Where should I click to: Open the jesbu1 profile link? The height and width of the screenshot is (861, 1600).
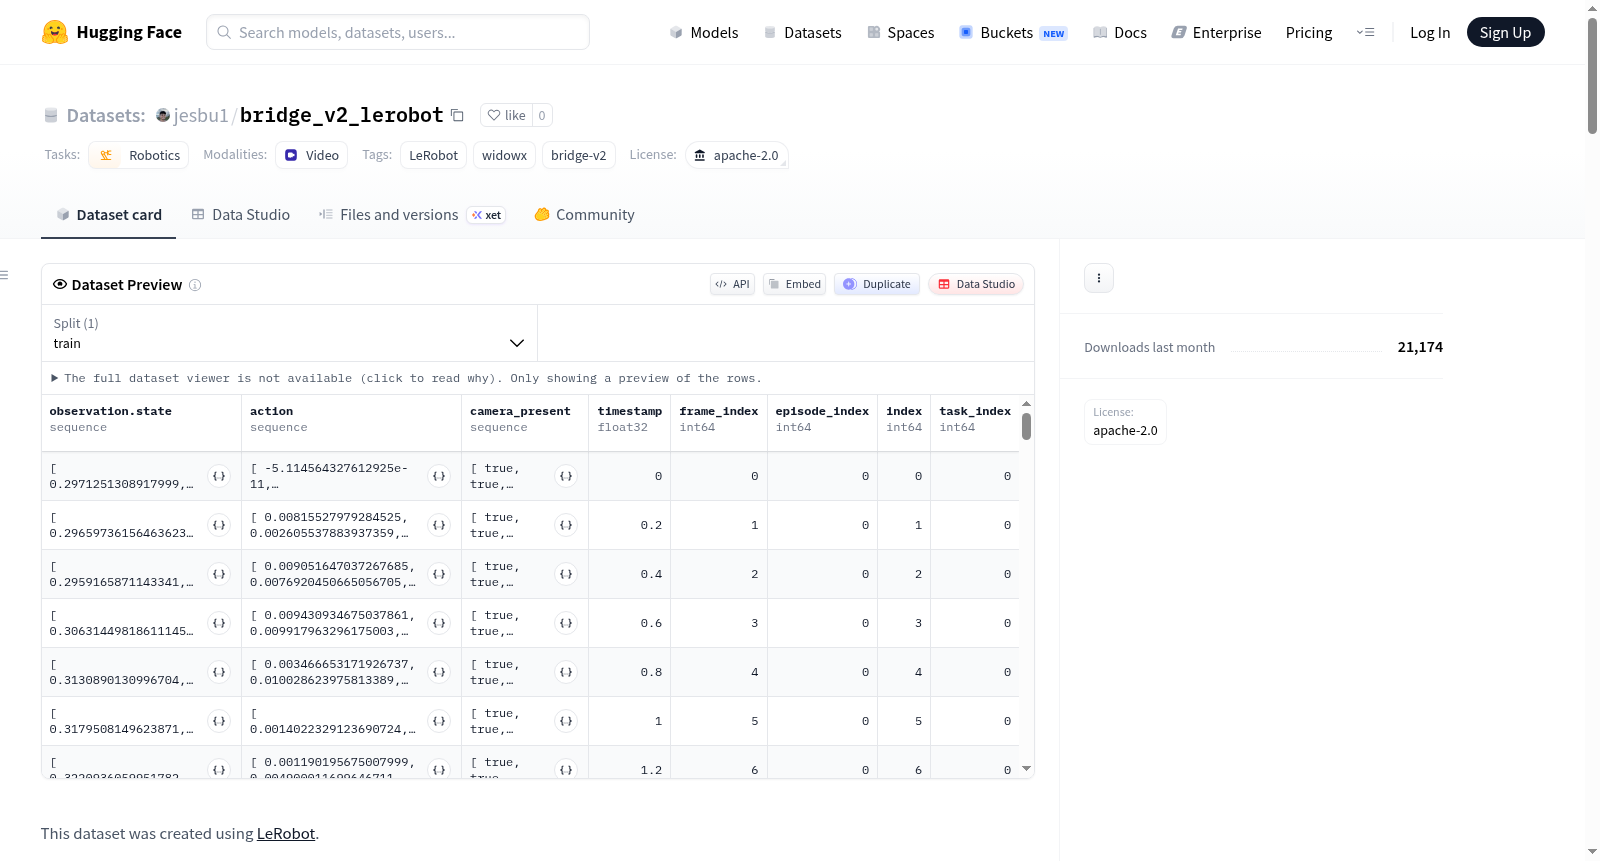[x=201, y=115]
